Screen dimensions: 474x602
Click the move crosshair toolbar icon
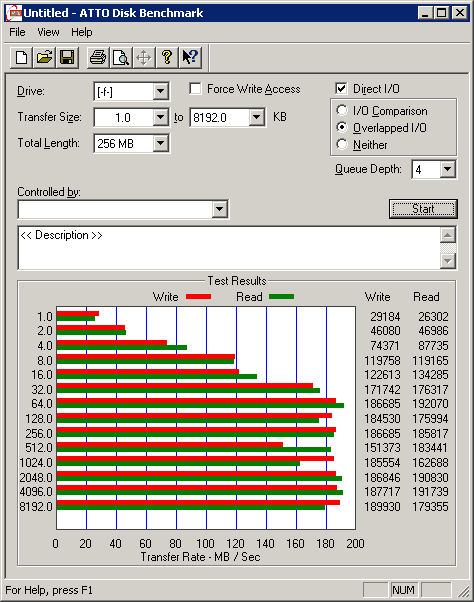click(x=144, y=58)
